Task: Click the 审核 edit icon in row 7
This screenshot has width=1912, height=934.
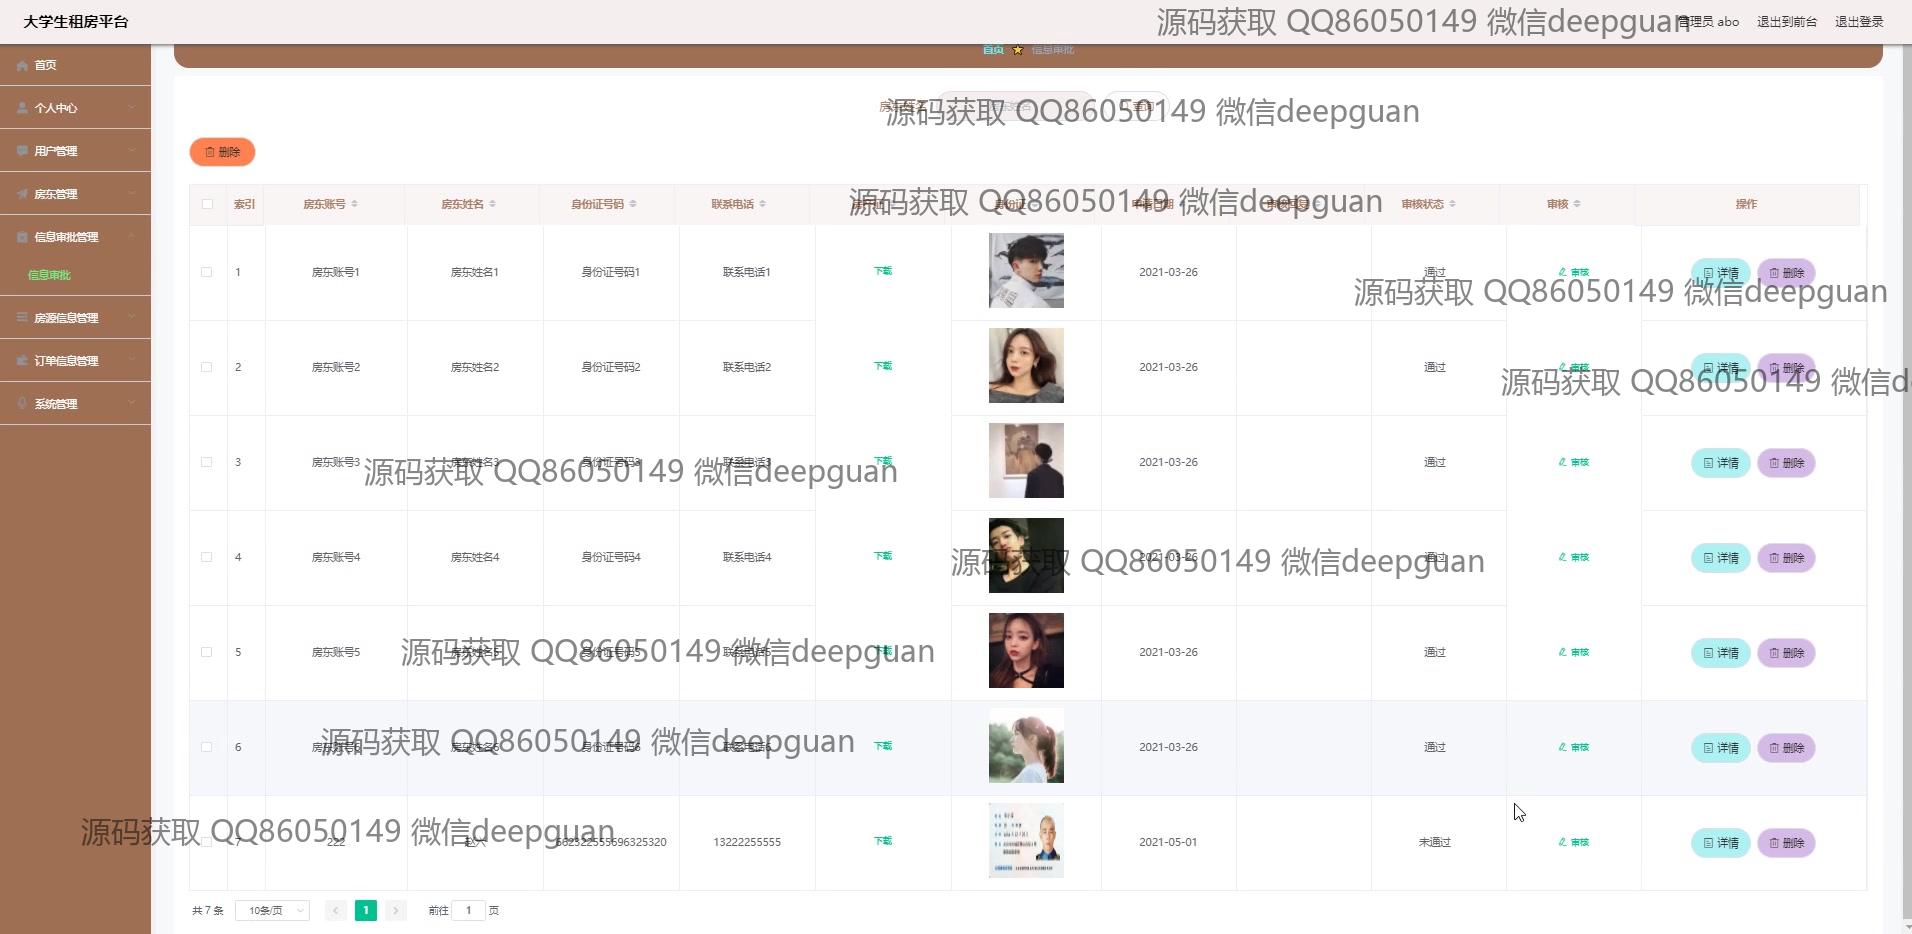Action: tap(1562, 842)
